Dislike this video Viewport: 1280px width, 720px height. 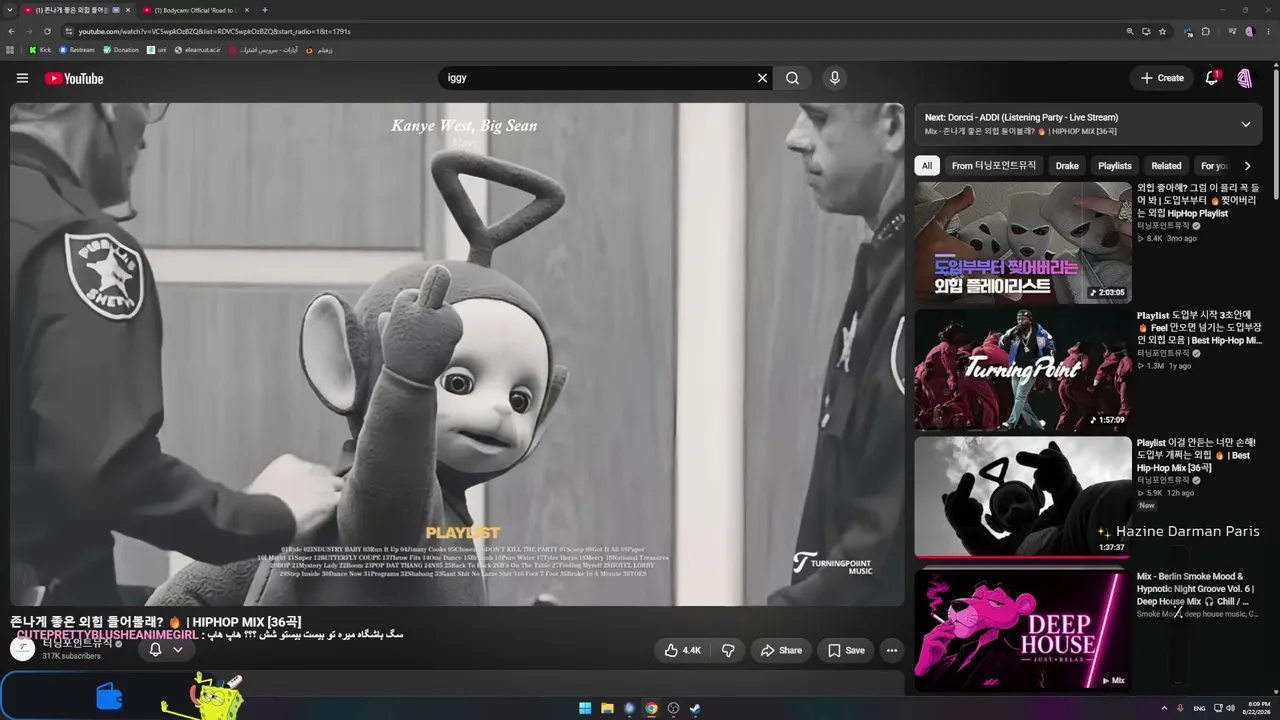point(728,650)
